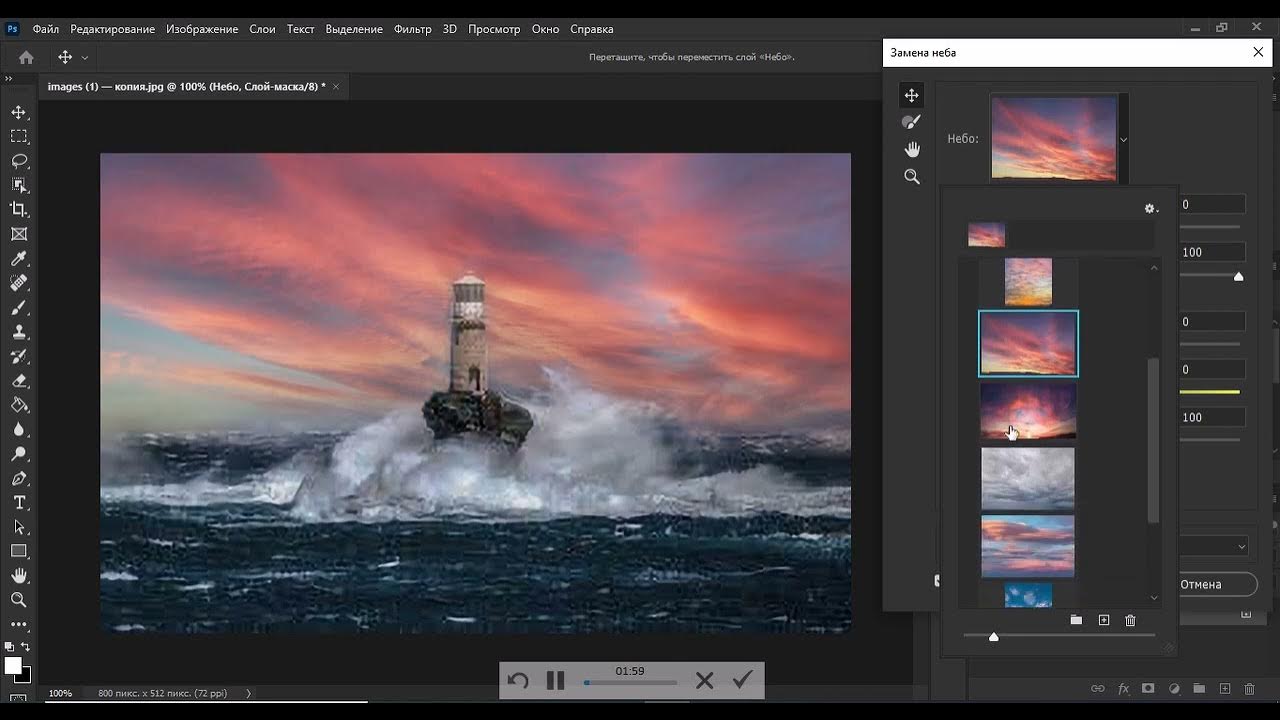1280x720 pixels.
Task: Select the Move tool in left toolbar
Action: coord(18,112)
